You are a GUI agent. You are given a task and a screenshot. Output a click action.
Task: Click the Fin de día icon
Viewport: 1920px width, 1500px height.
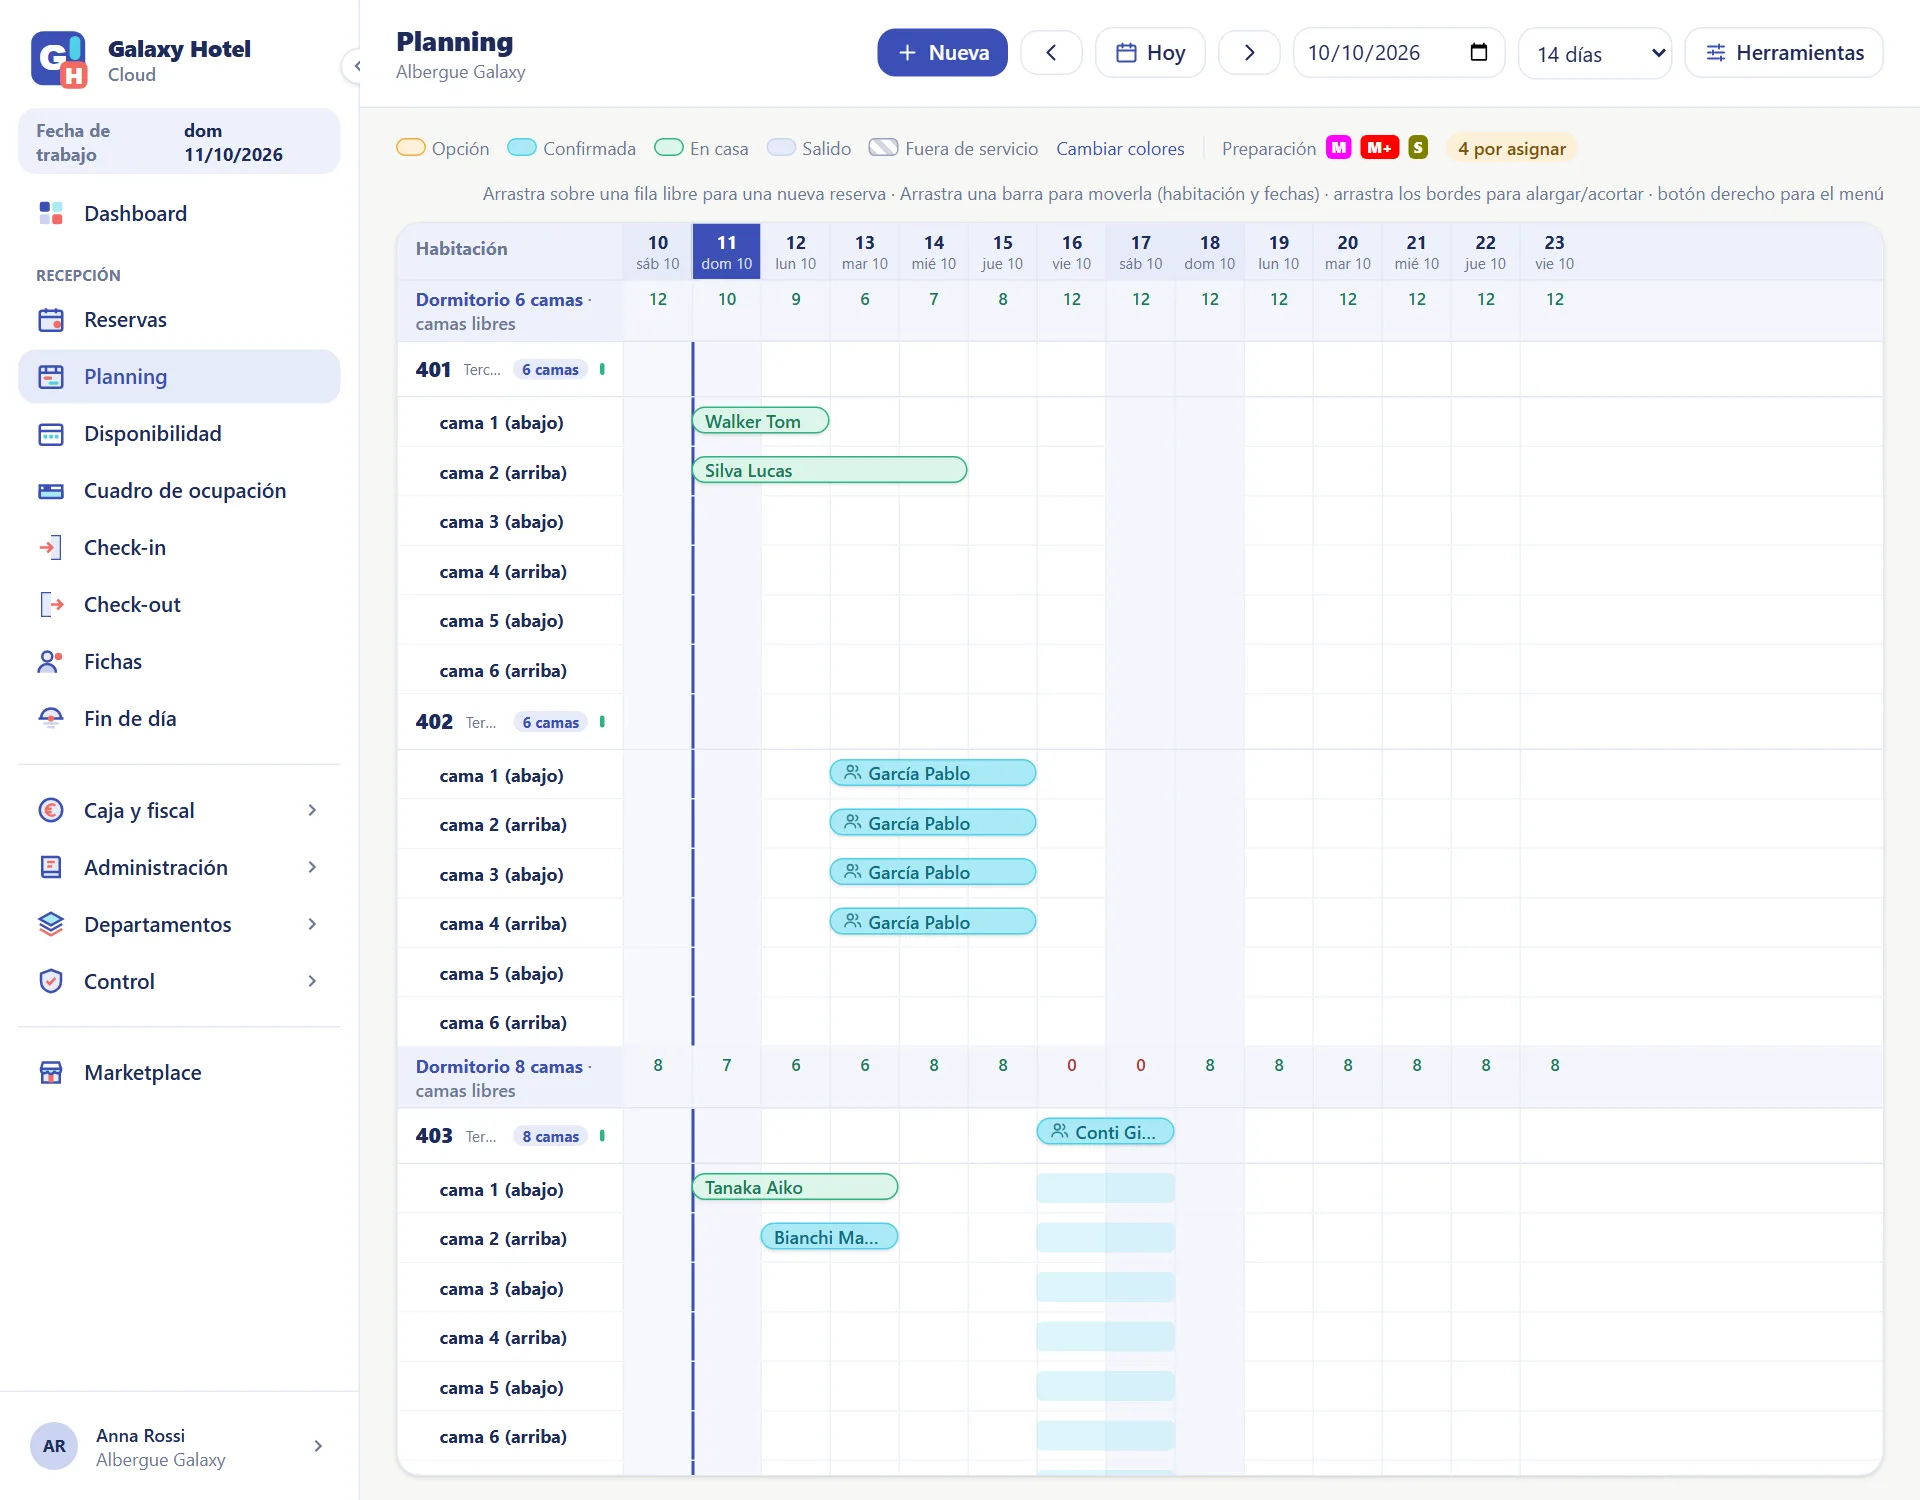50,719
